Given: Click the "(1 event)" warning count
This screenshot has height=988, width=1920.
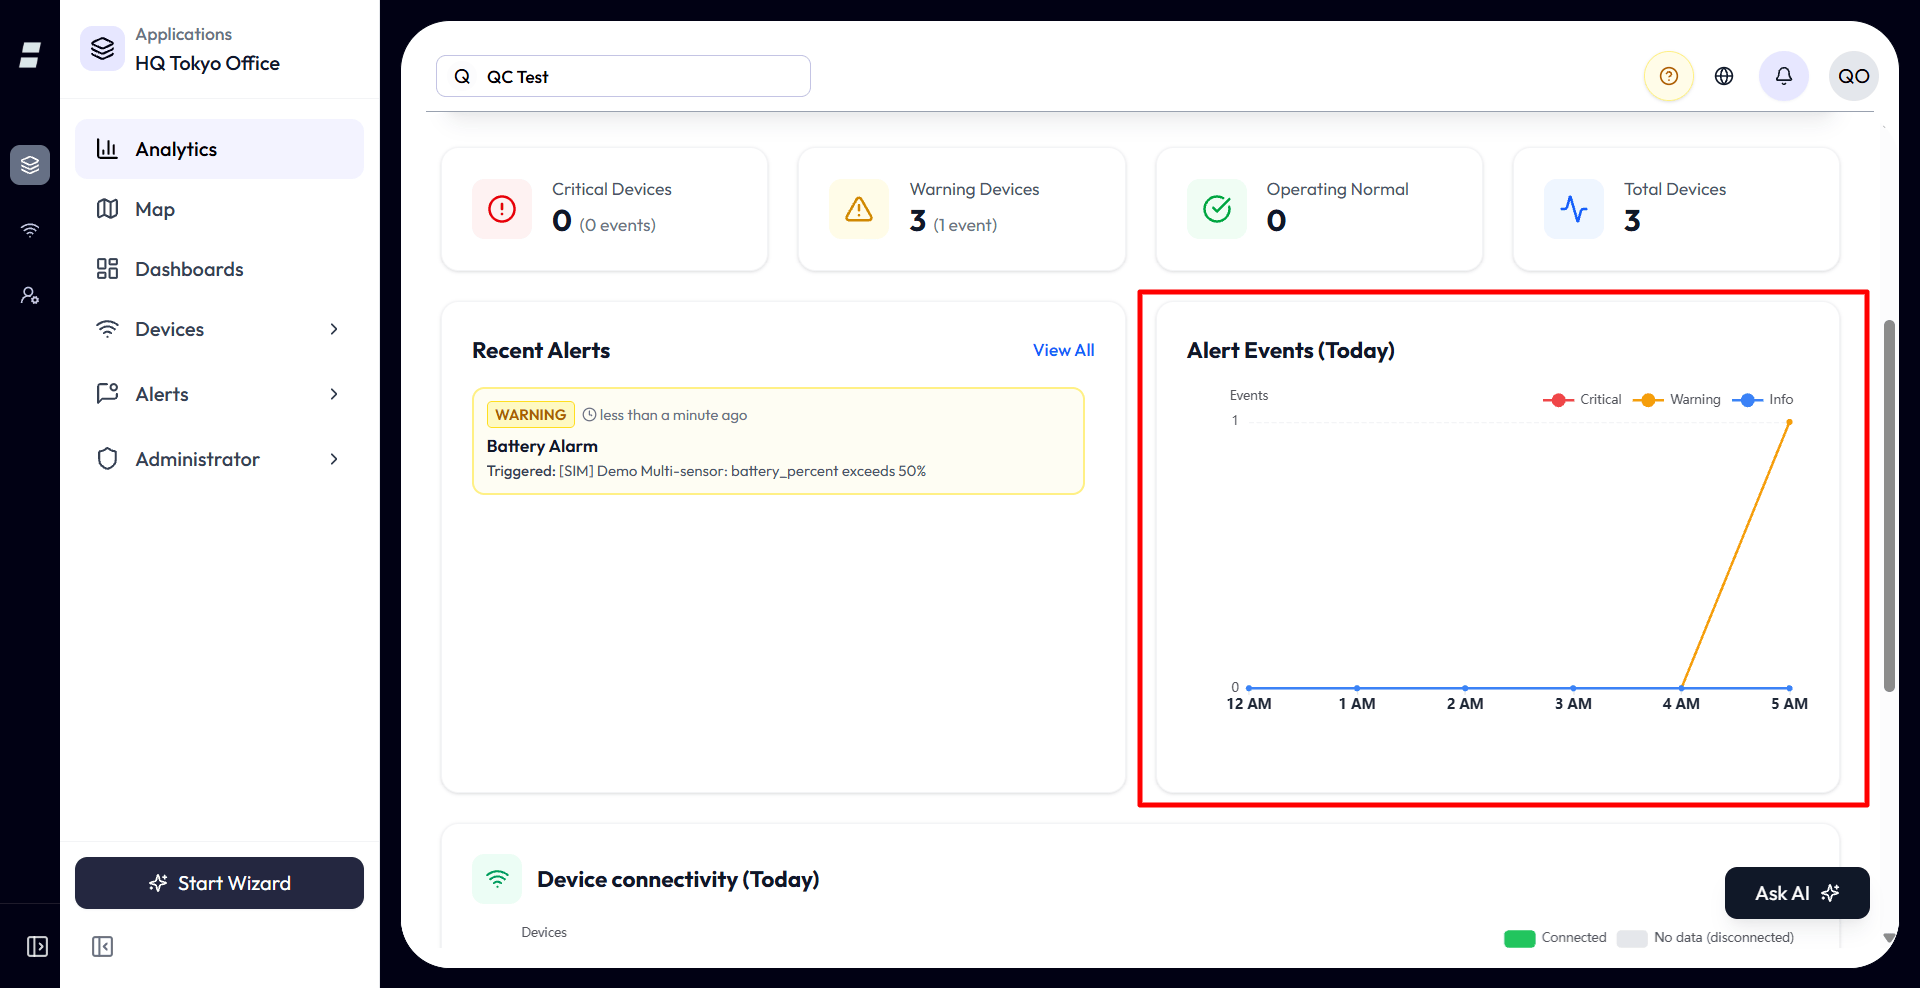Looking at the screenshot, I should (965, 225).
